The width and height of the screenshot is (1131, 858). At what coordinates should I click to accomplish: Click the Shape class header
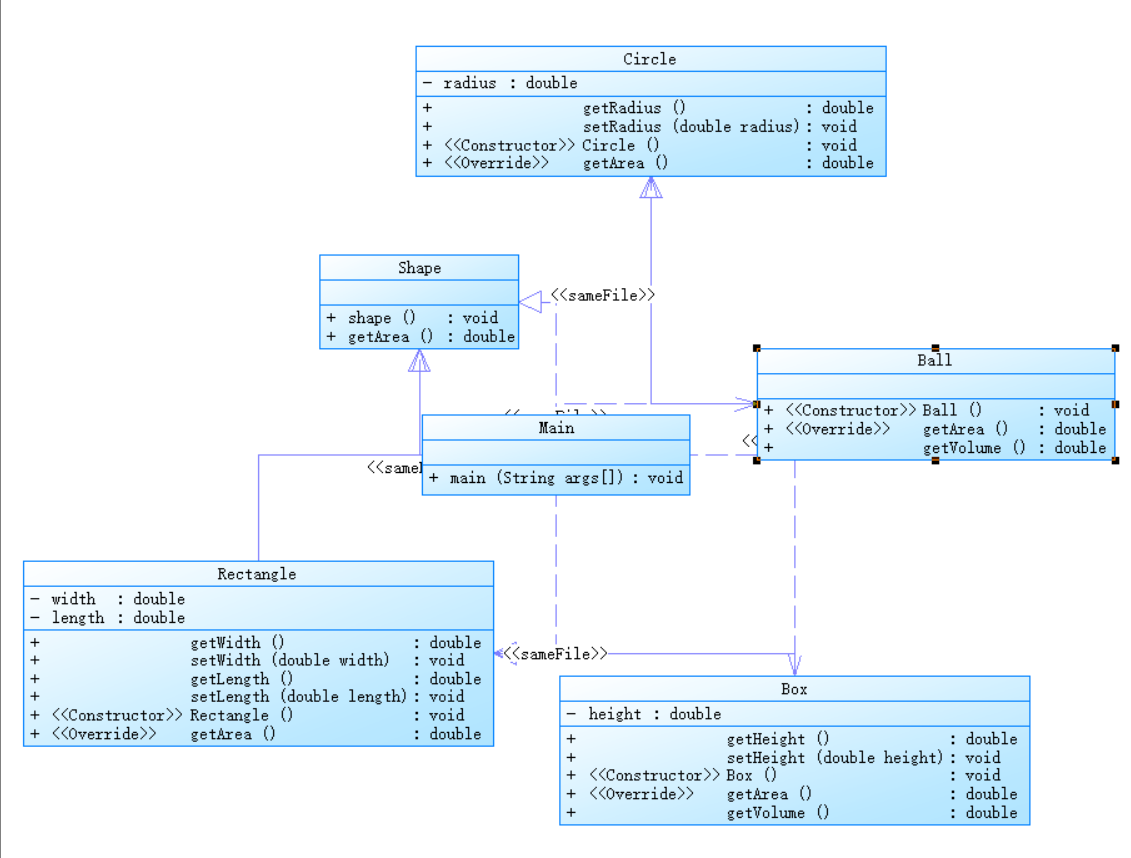point(419,267)
